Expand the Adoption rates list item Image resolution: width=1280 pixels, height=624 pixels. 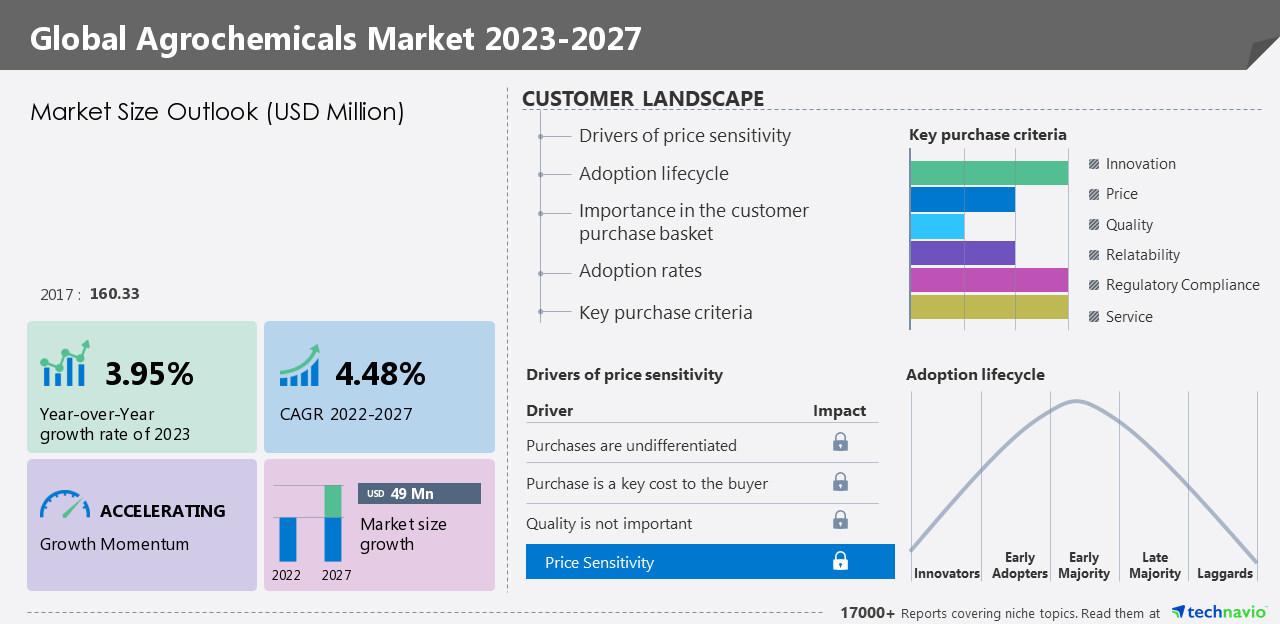coord(640,271)
